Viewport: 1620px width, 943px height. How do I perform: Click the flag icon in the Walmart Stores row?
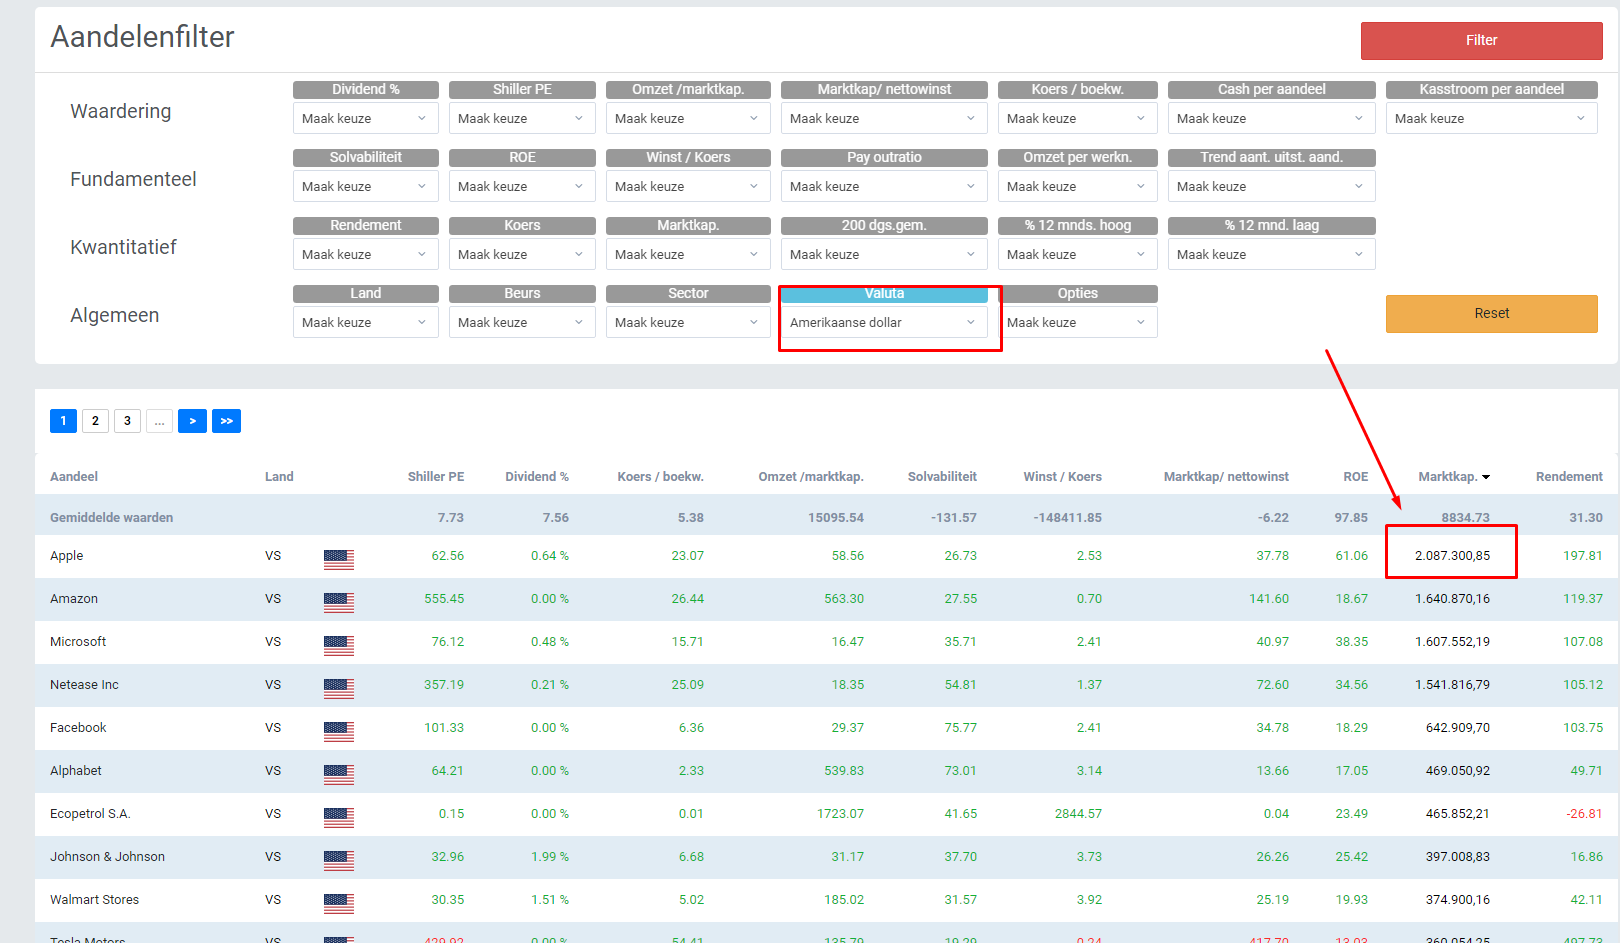(x=338, y=903)
